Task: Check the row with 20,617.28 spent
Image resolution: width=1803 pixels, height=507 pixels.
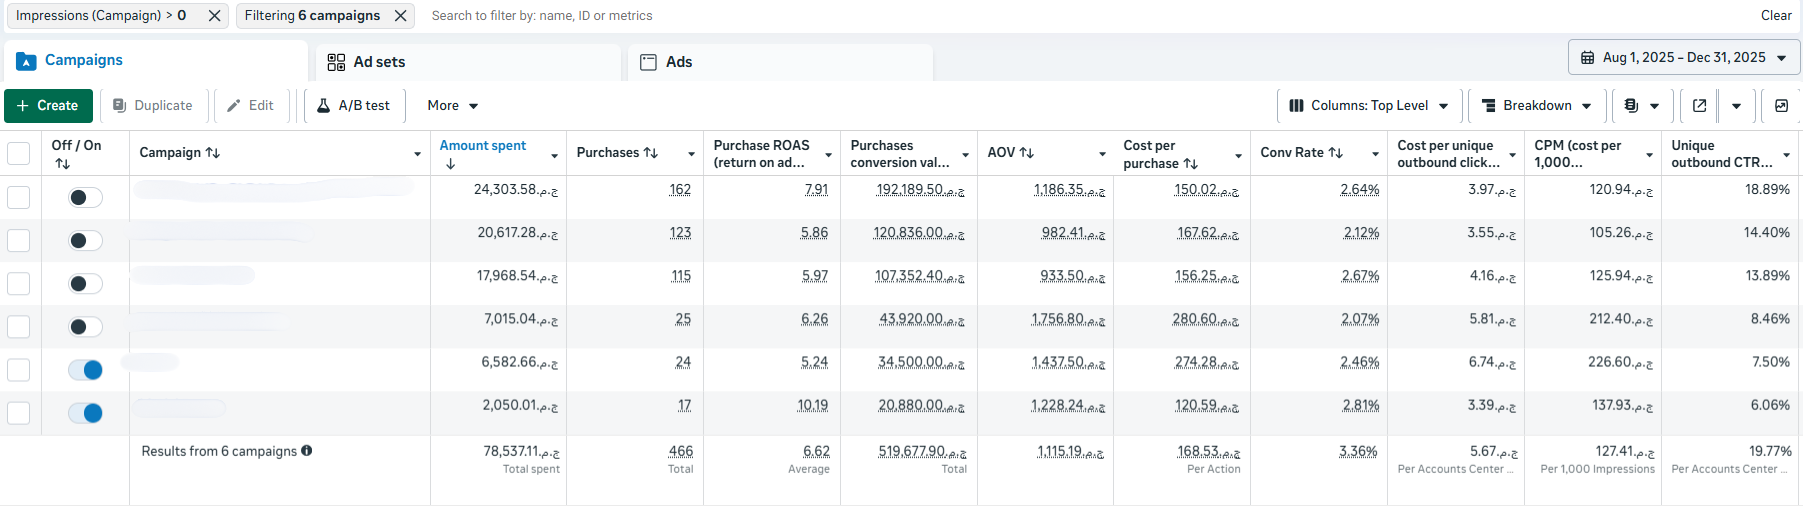Action: [18, 240]
